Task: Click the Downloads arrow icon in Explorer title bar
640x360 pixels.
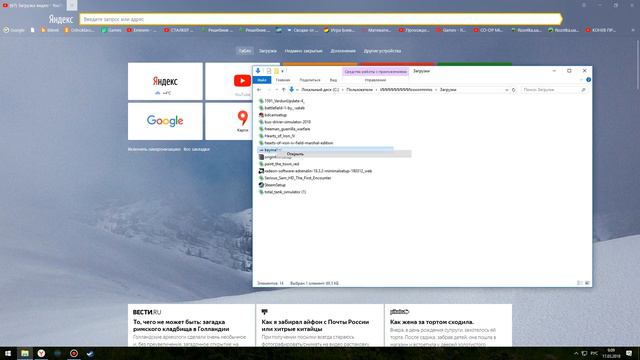Action: coord(258,71)
